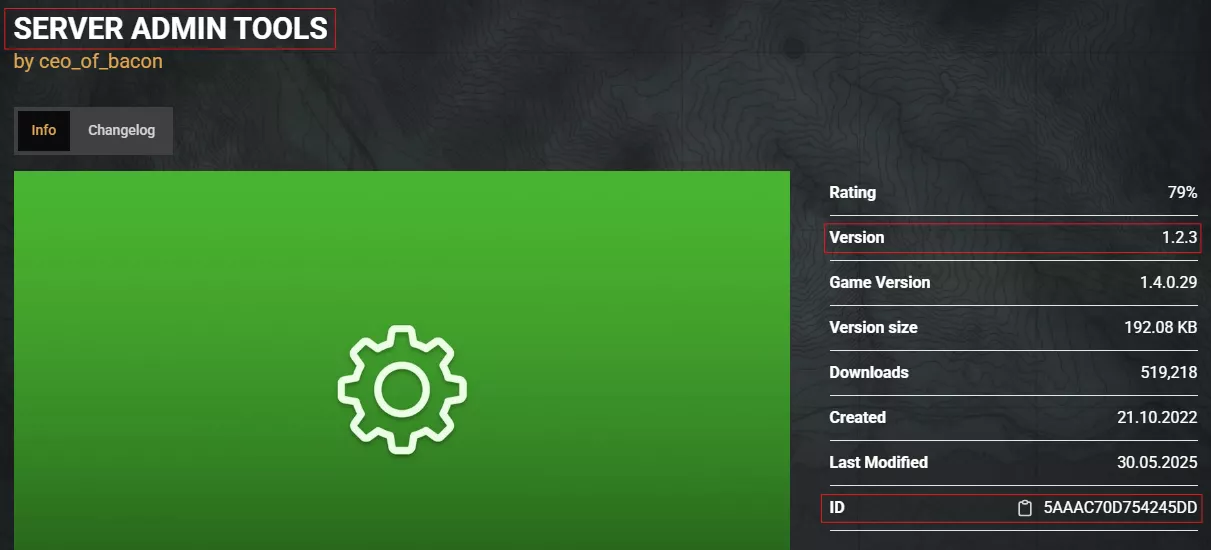
Task: Select the ID value 5AAAC70D754245DD
Action: [x=1120, y=508]
